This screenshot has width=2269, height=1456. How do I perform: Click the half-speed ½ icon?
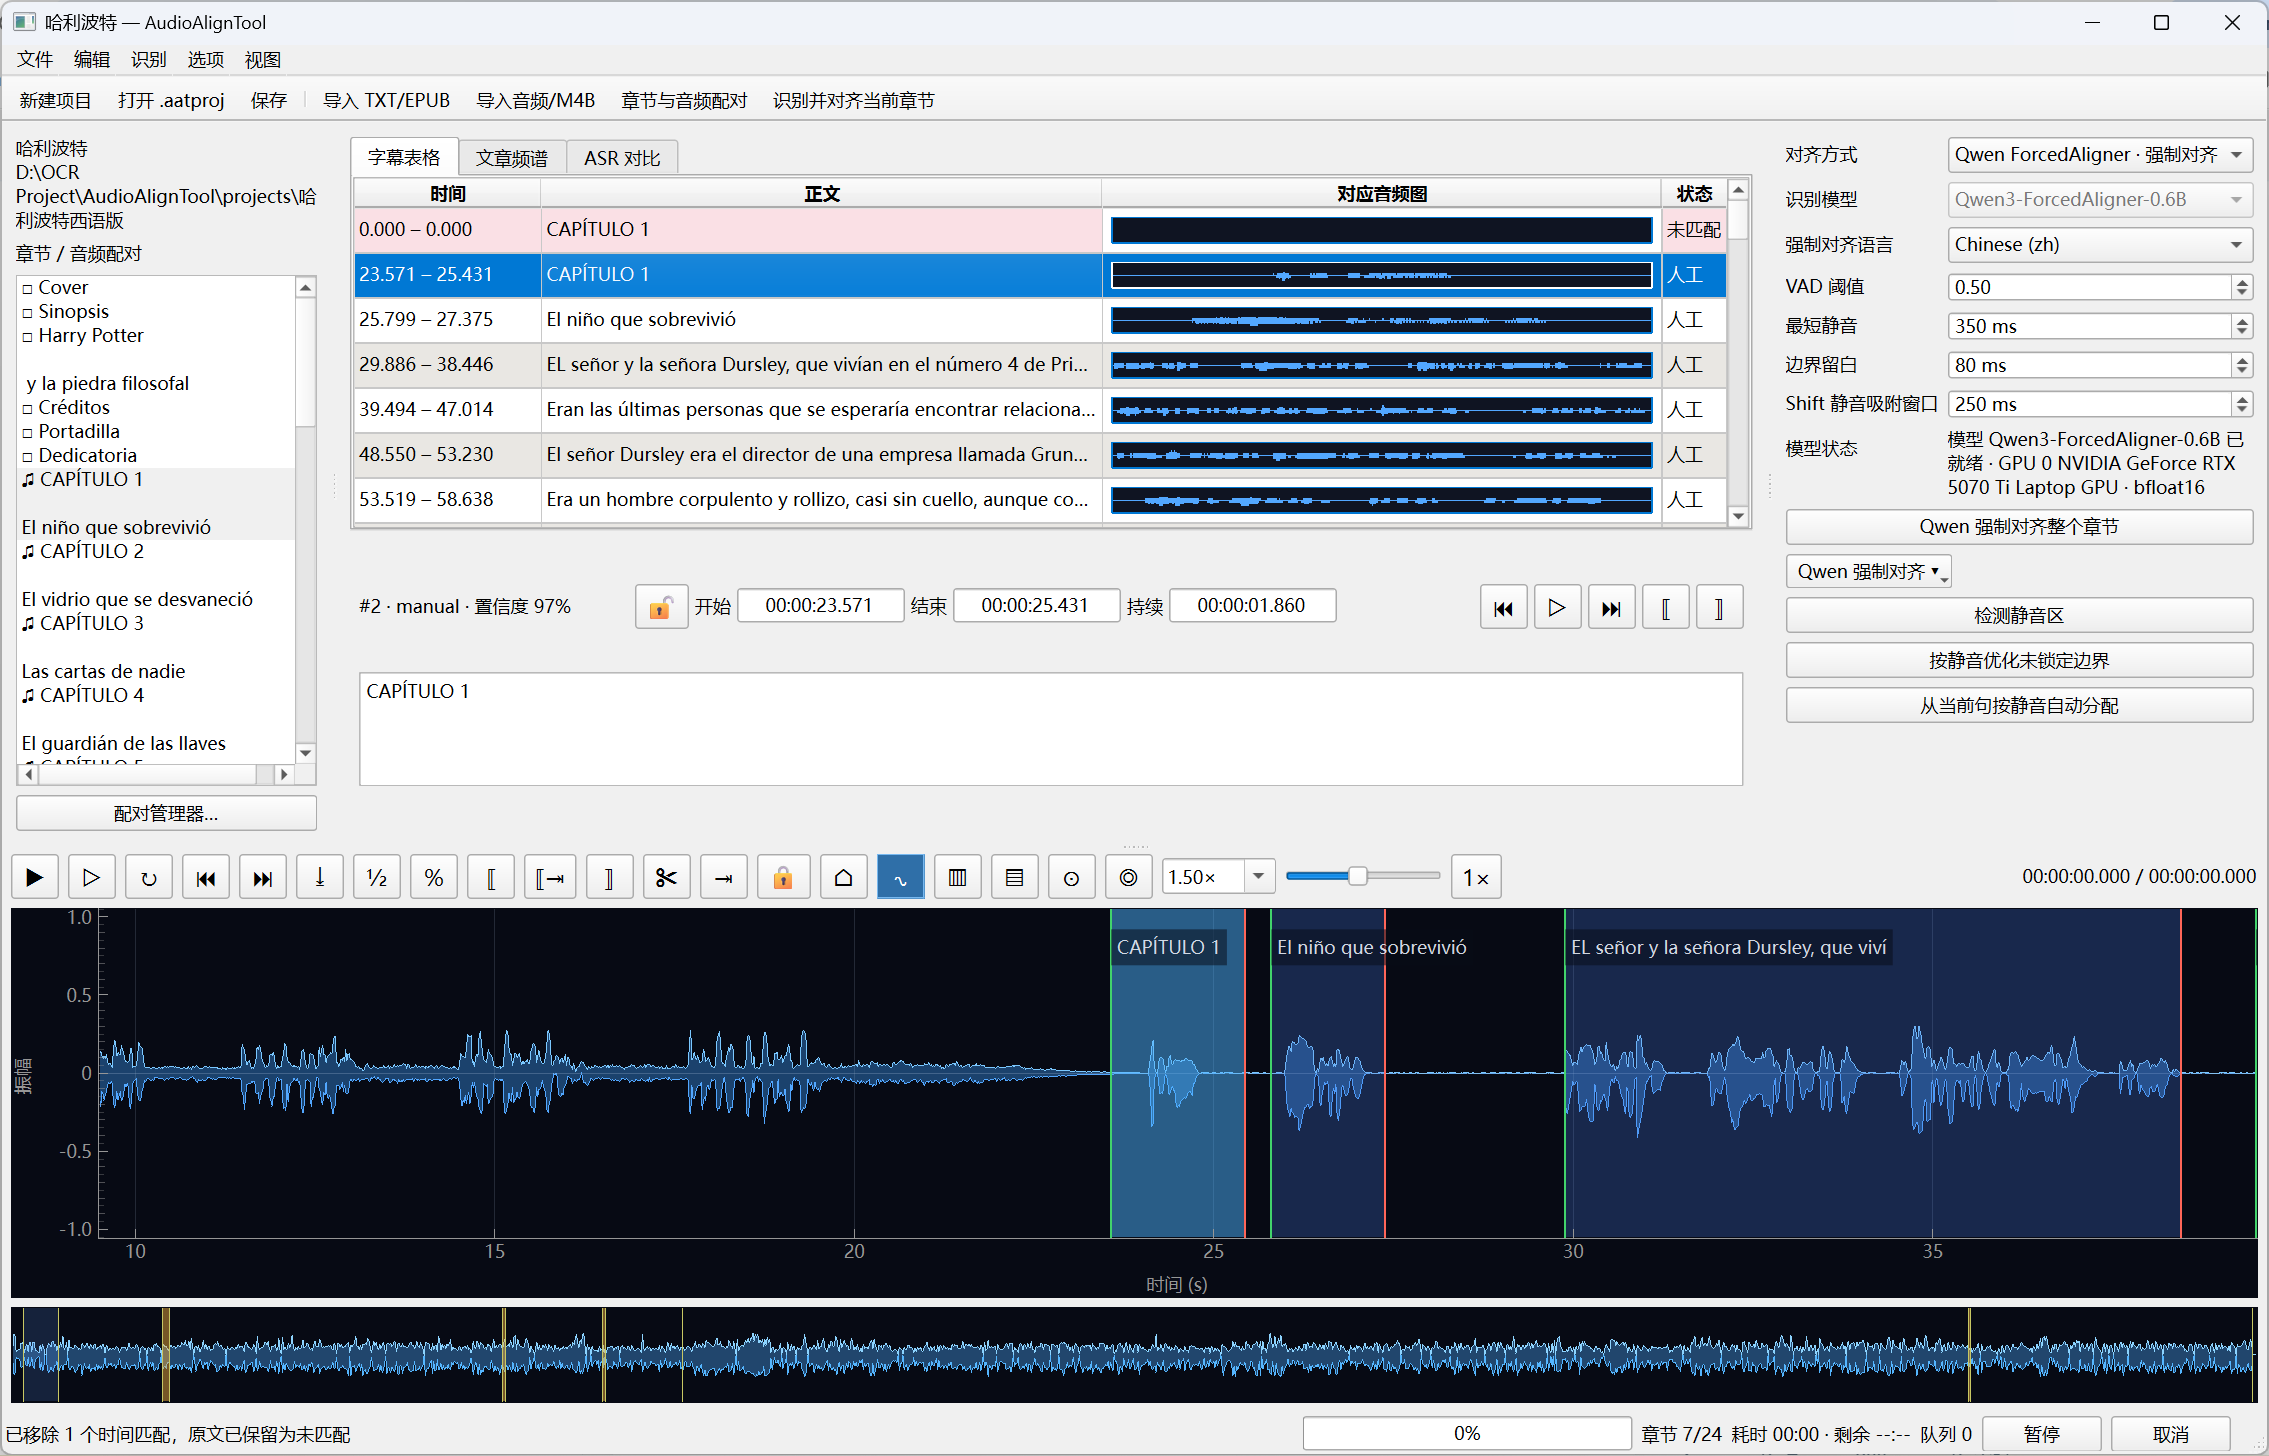[x=377, y=877]
